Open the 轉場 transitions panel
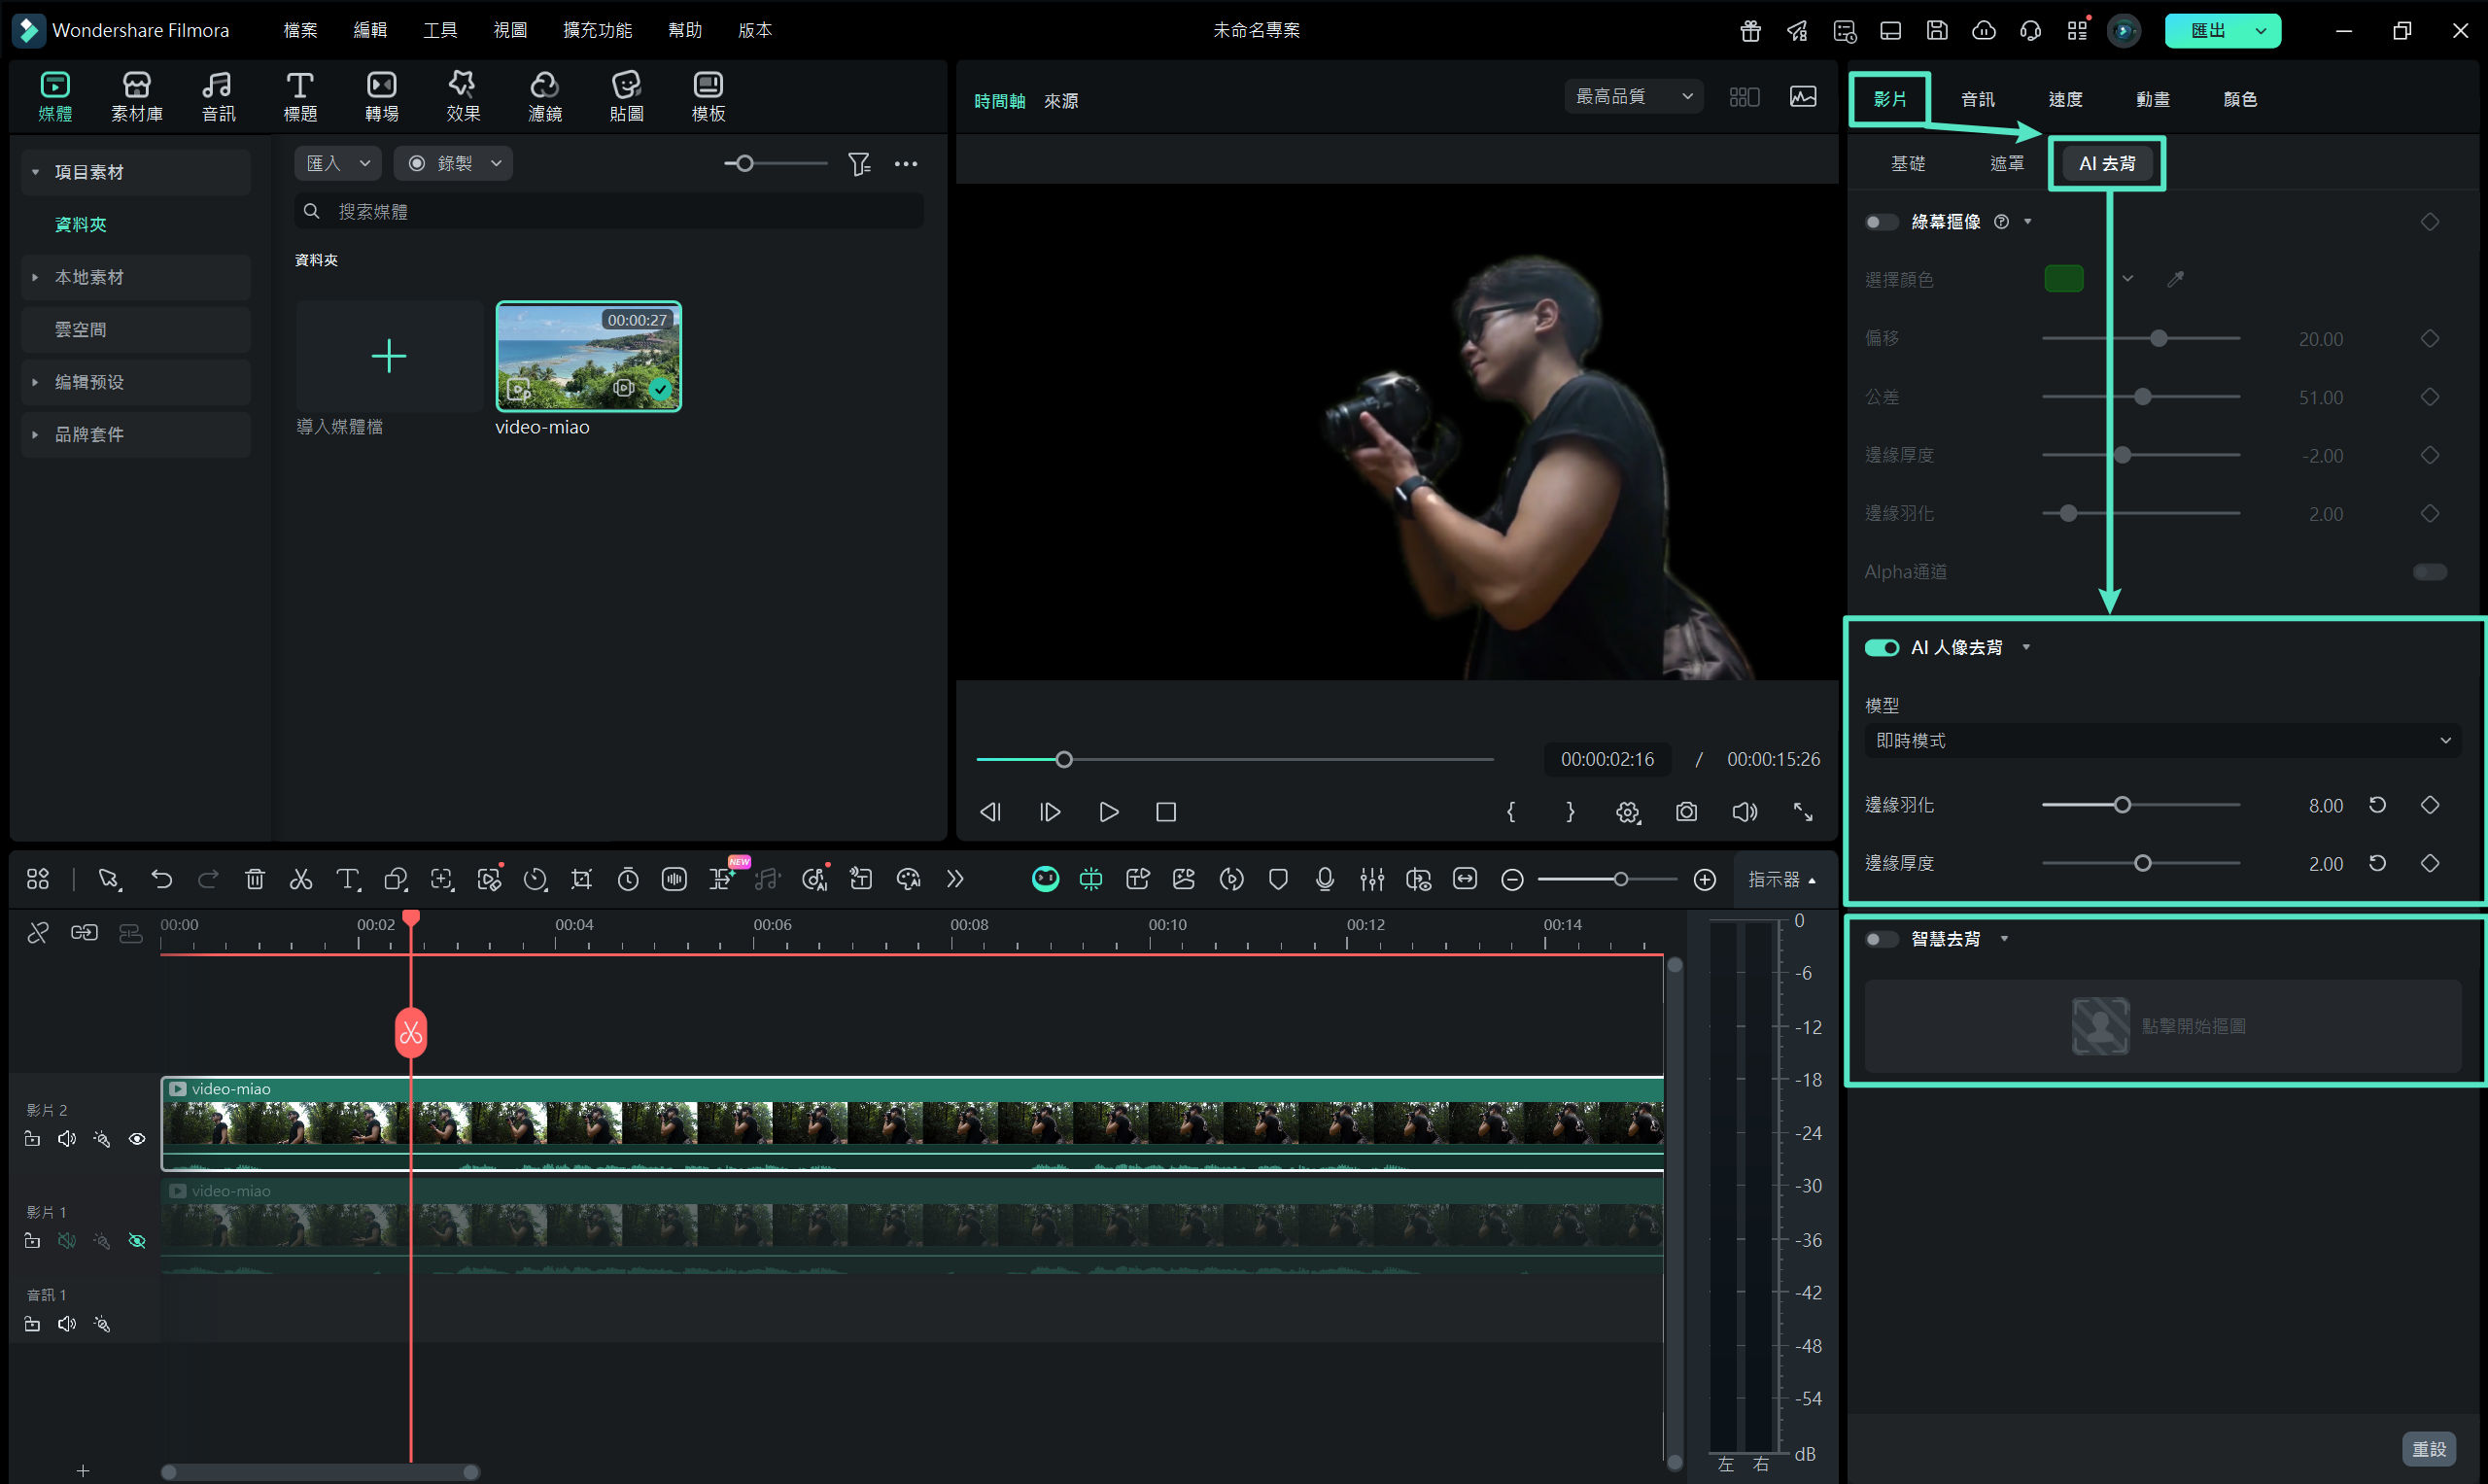The height and width of the screenshot is (1484, 2488). pyautogui.click(x=381, y=96)
